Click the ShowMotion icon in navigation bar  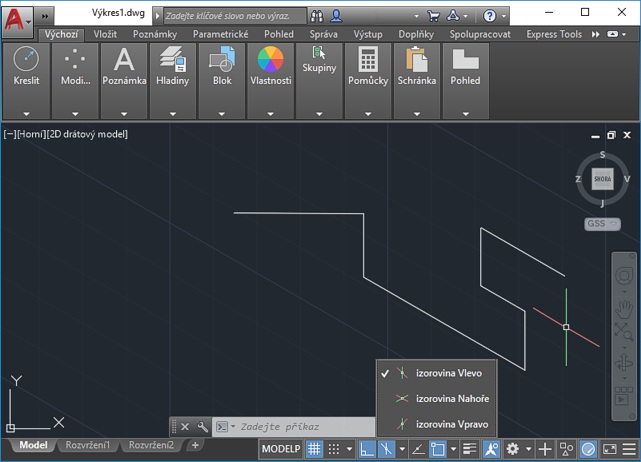coord(623,396)
